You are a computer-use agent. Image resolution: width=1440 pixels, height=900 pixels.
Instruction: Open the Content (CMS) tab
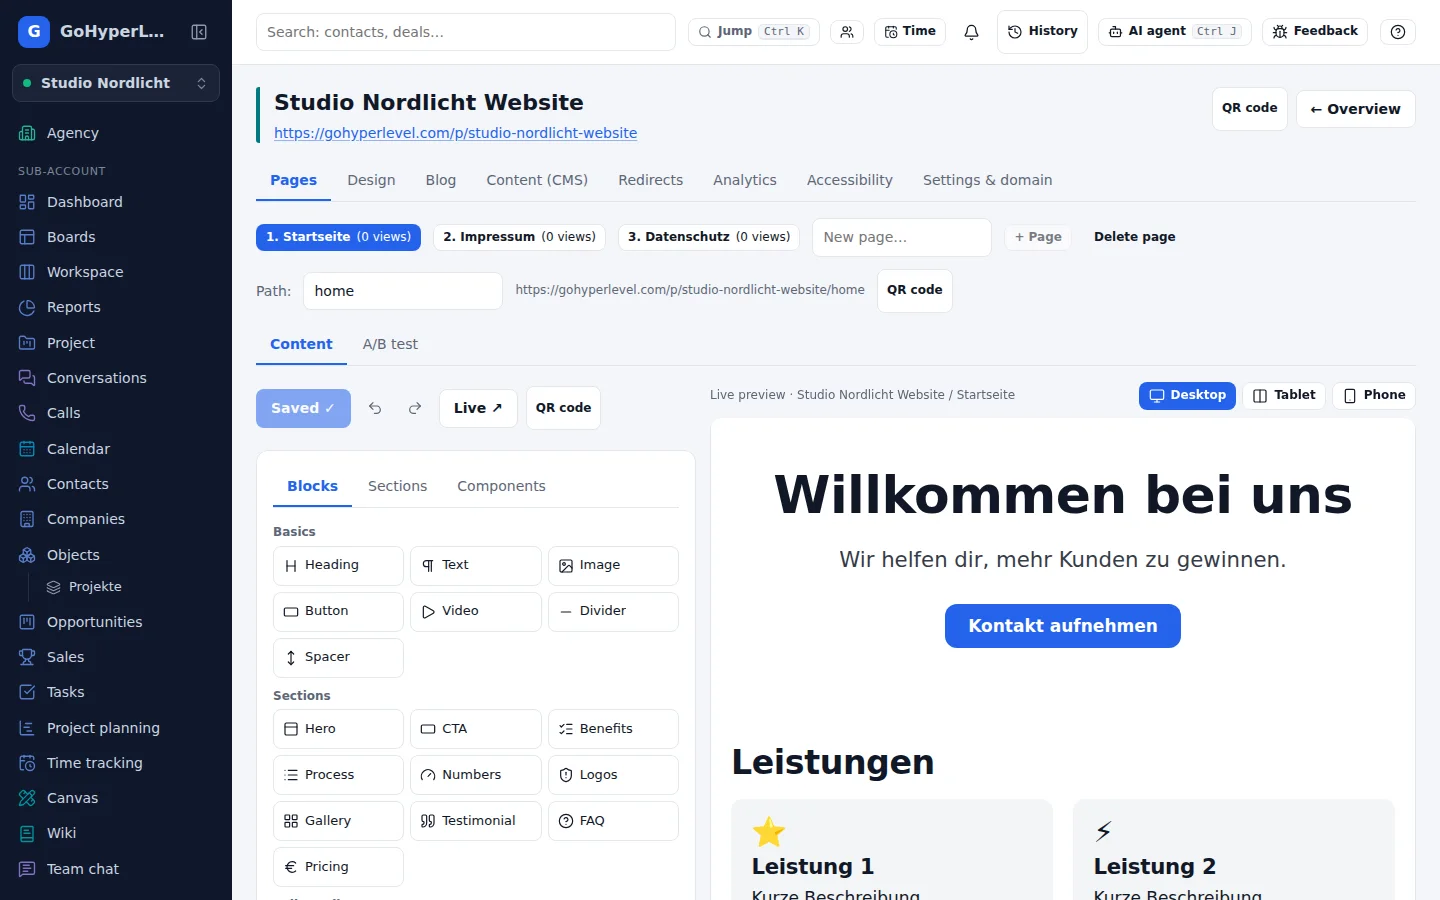click(x=537, y=180)
